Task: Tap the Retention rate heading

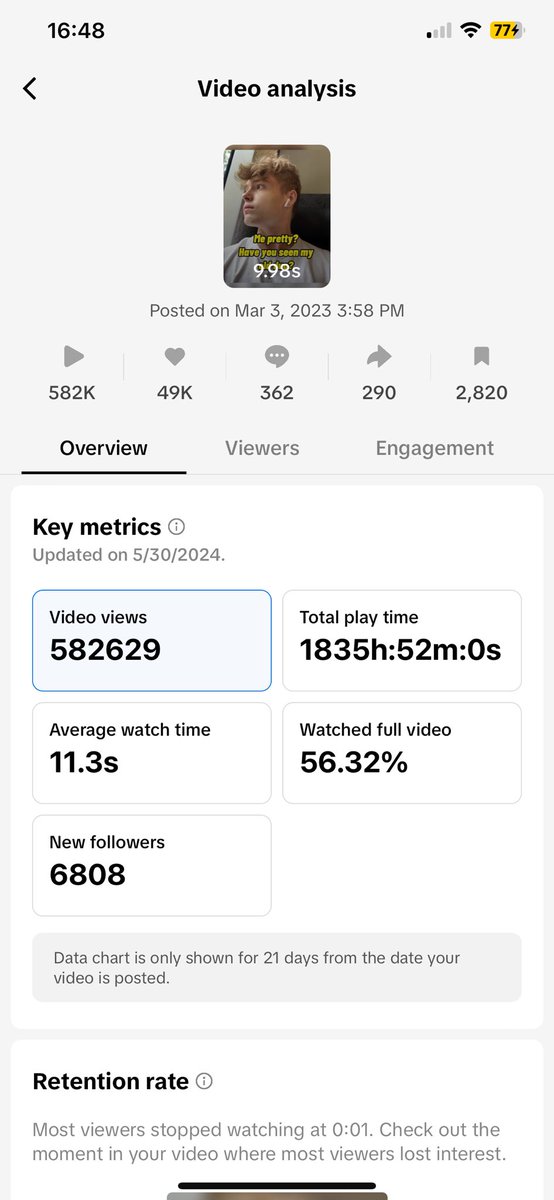Action: pyautogui.click(x=111, y=1081)
